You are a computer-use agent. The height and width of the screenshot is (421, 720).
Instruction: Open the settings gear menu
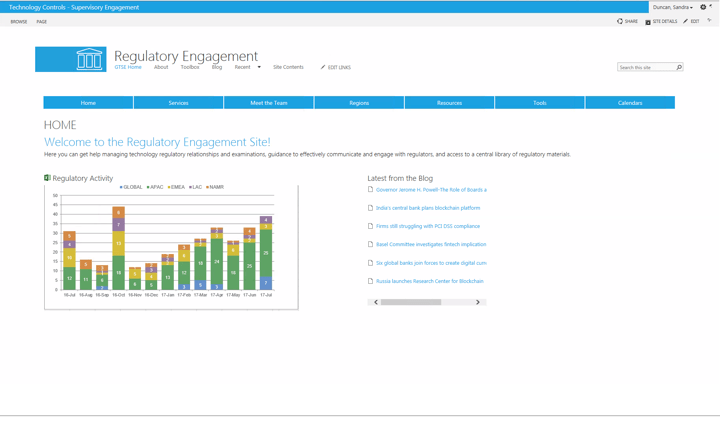[703, 7]
